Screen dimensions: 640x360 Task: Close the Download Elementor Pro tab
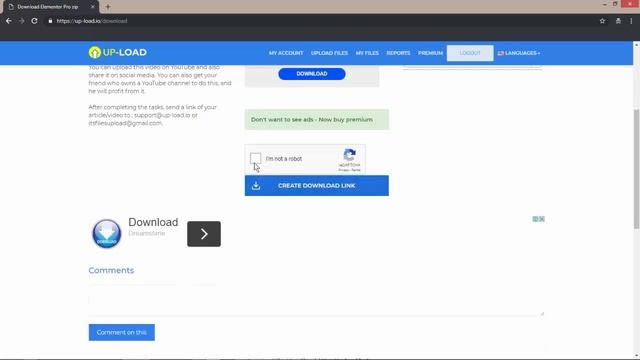click(93, 7)
